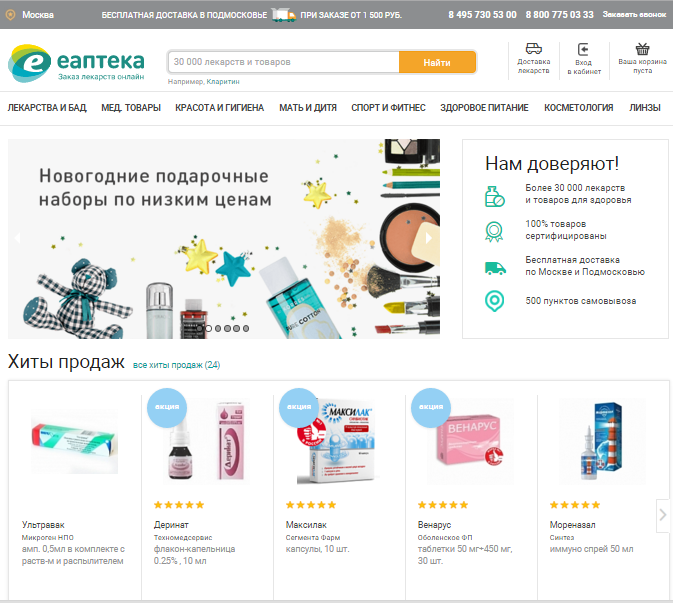Select the white active banner slide dot
673x603 pixels.
pyautogui.click(x=209, y=328)
